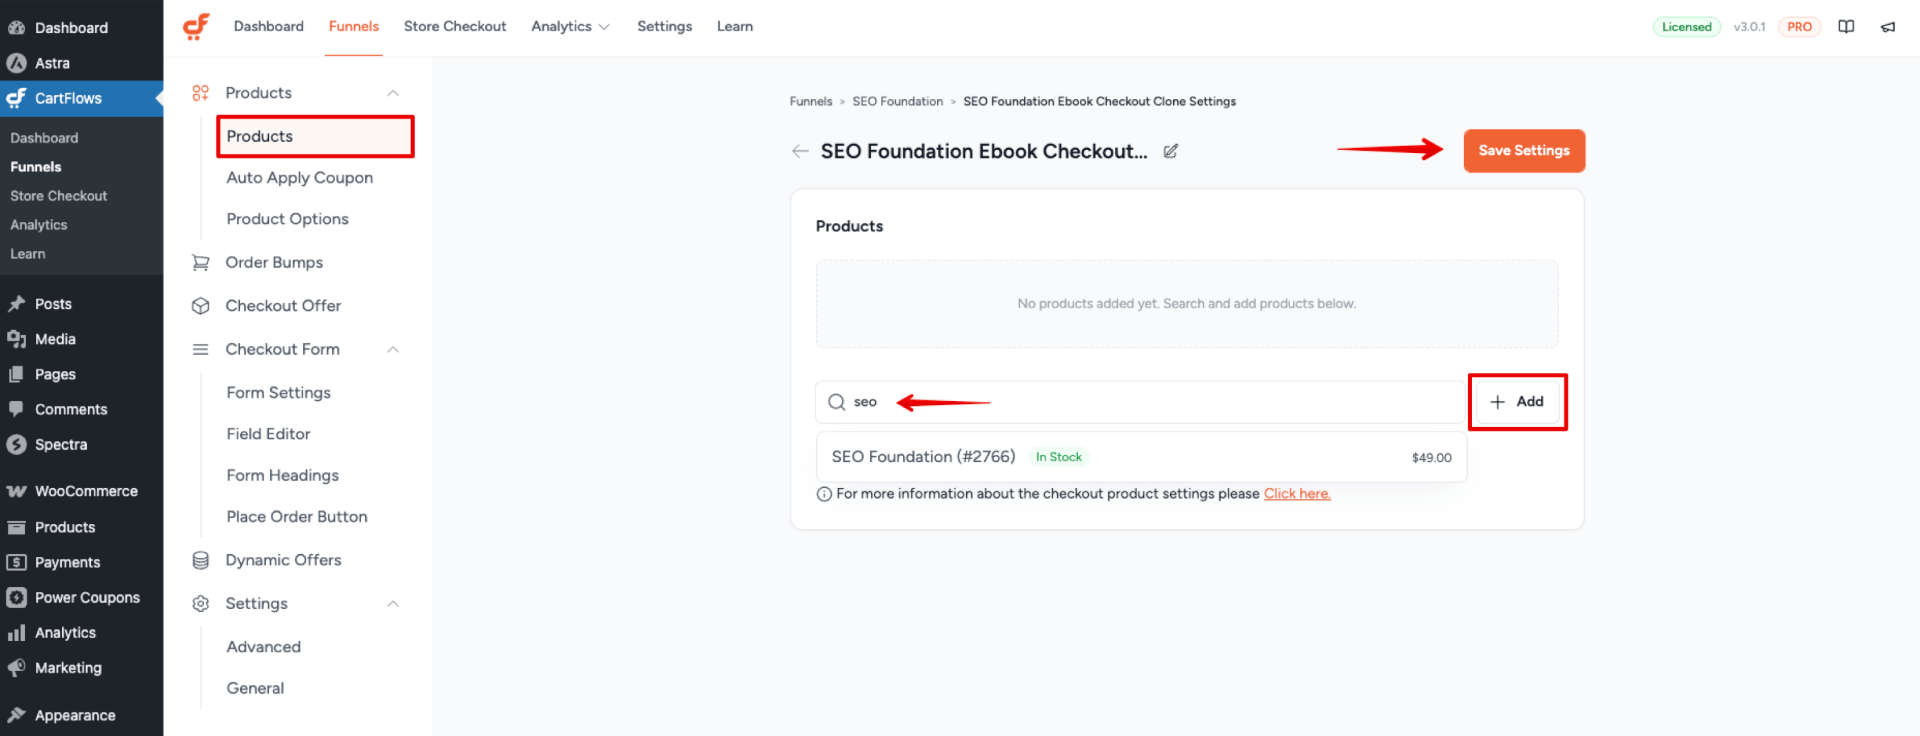The height and width of the screenshot is (736, 1920).
Task: Open the knowledge base book icon
Action: point(1846,27)
